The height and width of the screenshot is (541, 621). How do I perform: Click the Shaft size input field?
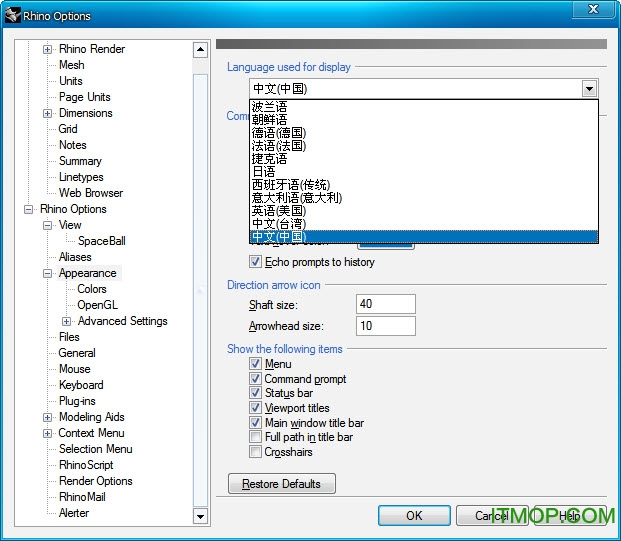[x=385, y=304]
